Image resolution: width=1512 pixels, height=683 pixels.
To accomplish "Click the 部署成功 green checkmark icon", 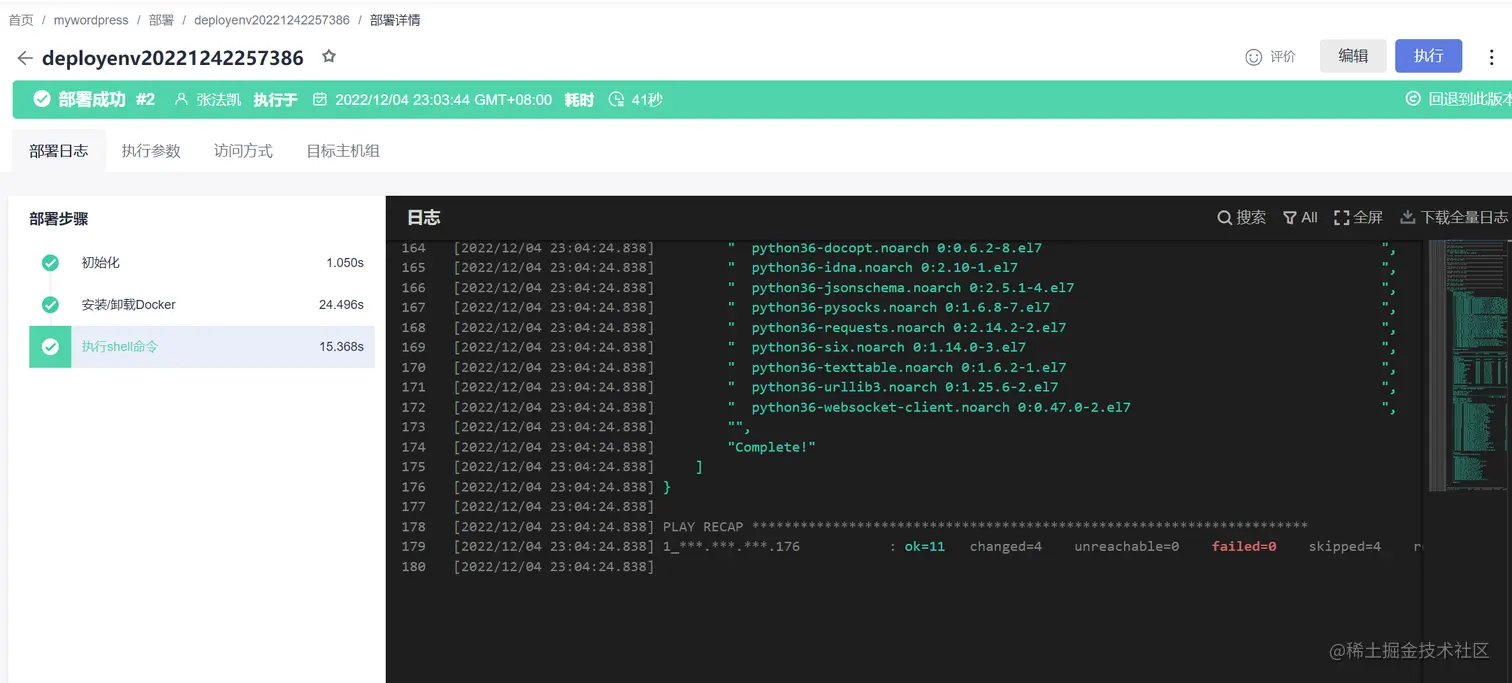I will pos(42,99).
